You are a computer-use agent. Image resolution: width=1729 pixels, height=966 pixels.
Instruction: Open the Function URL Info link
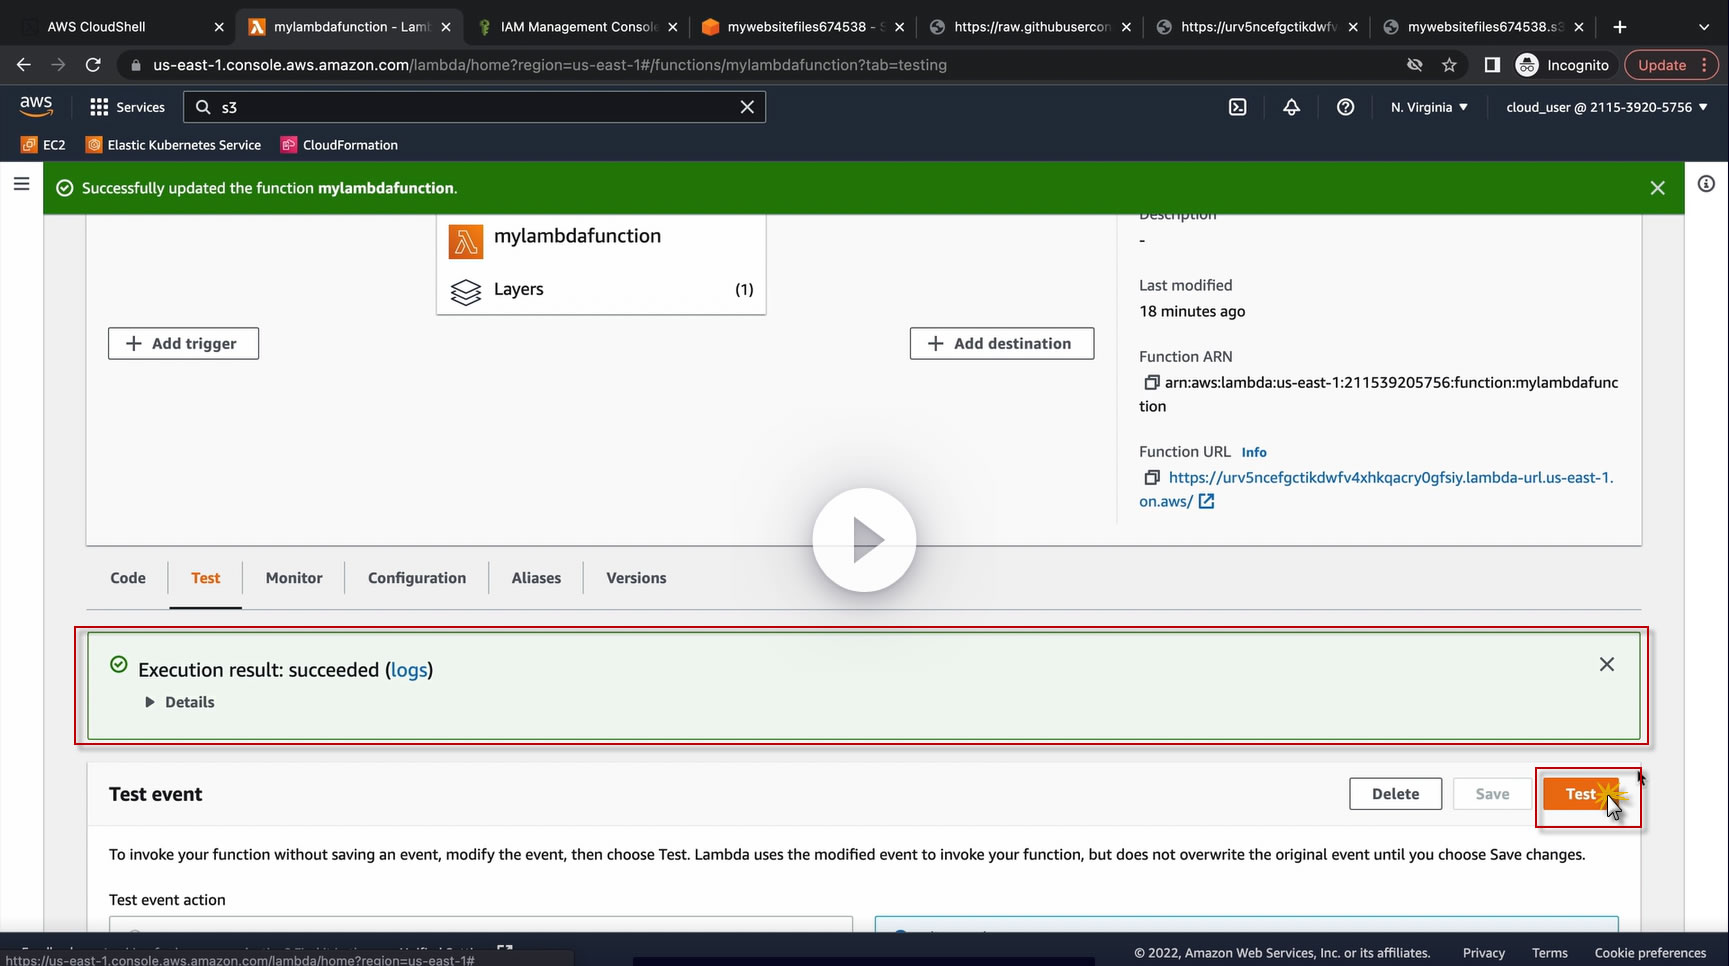(x=1254, y=452)
